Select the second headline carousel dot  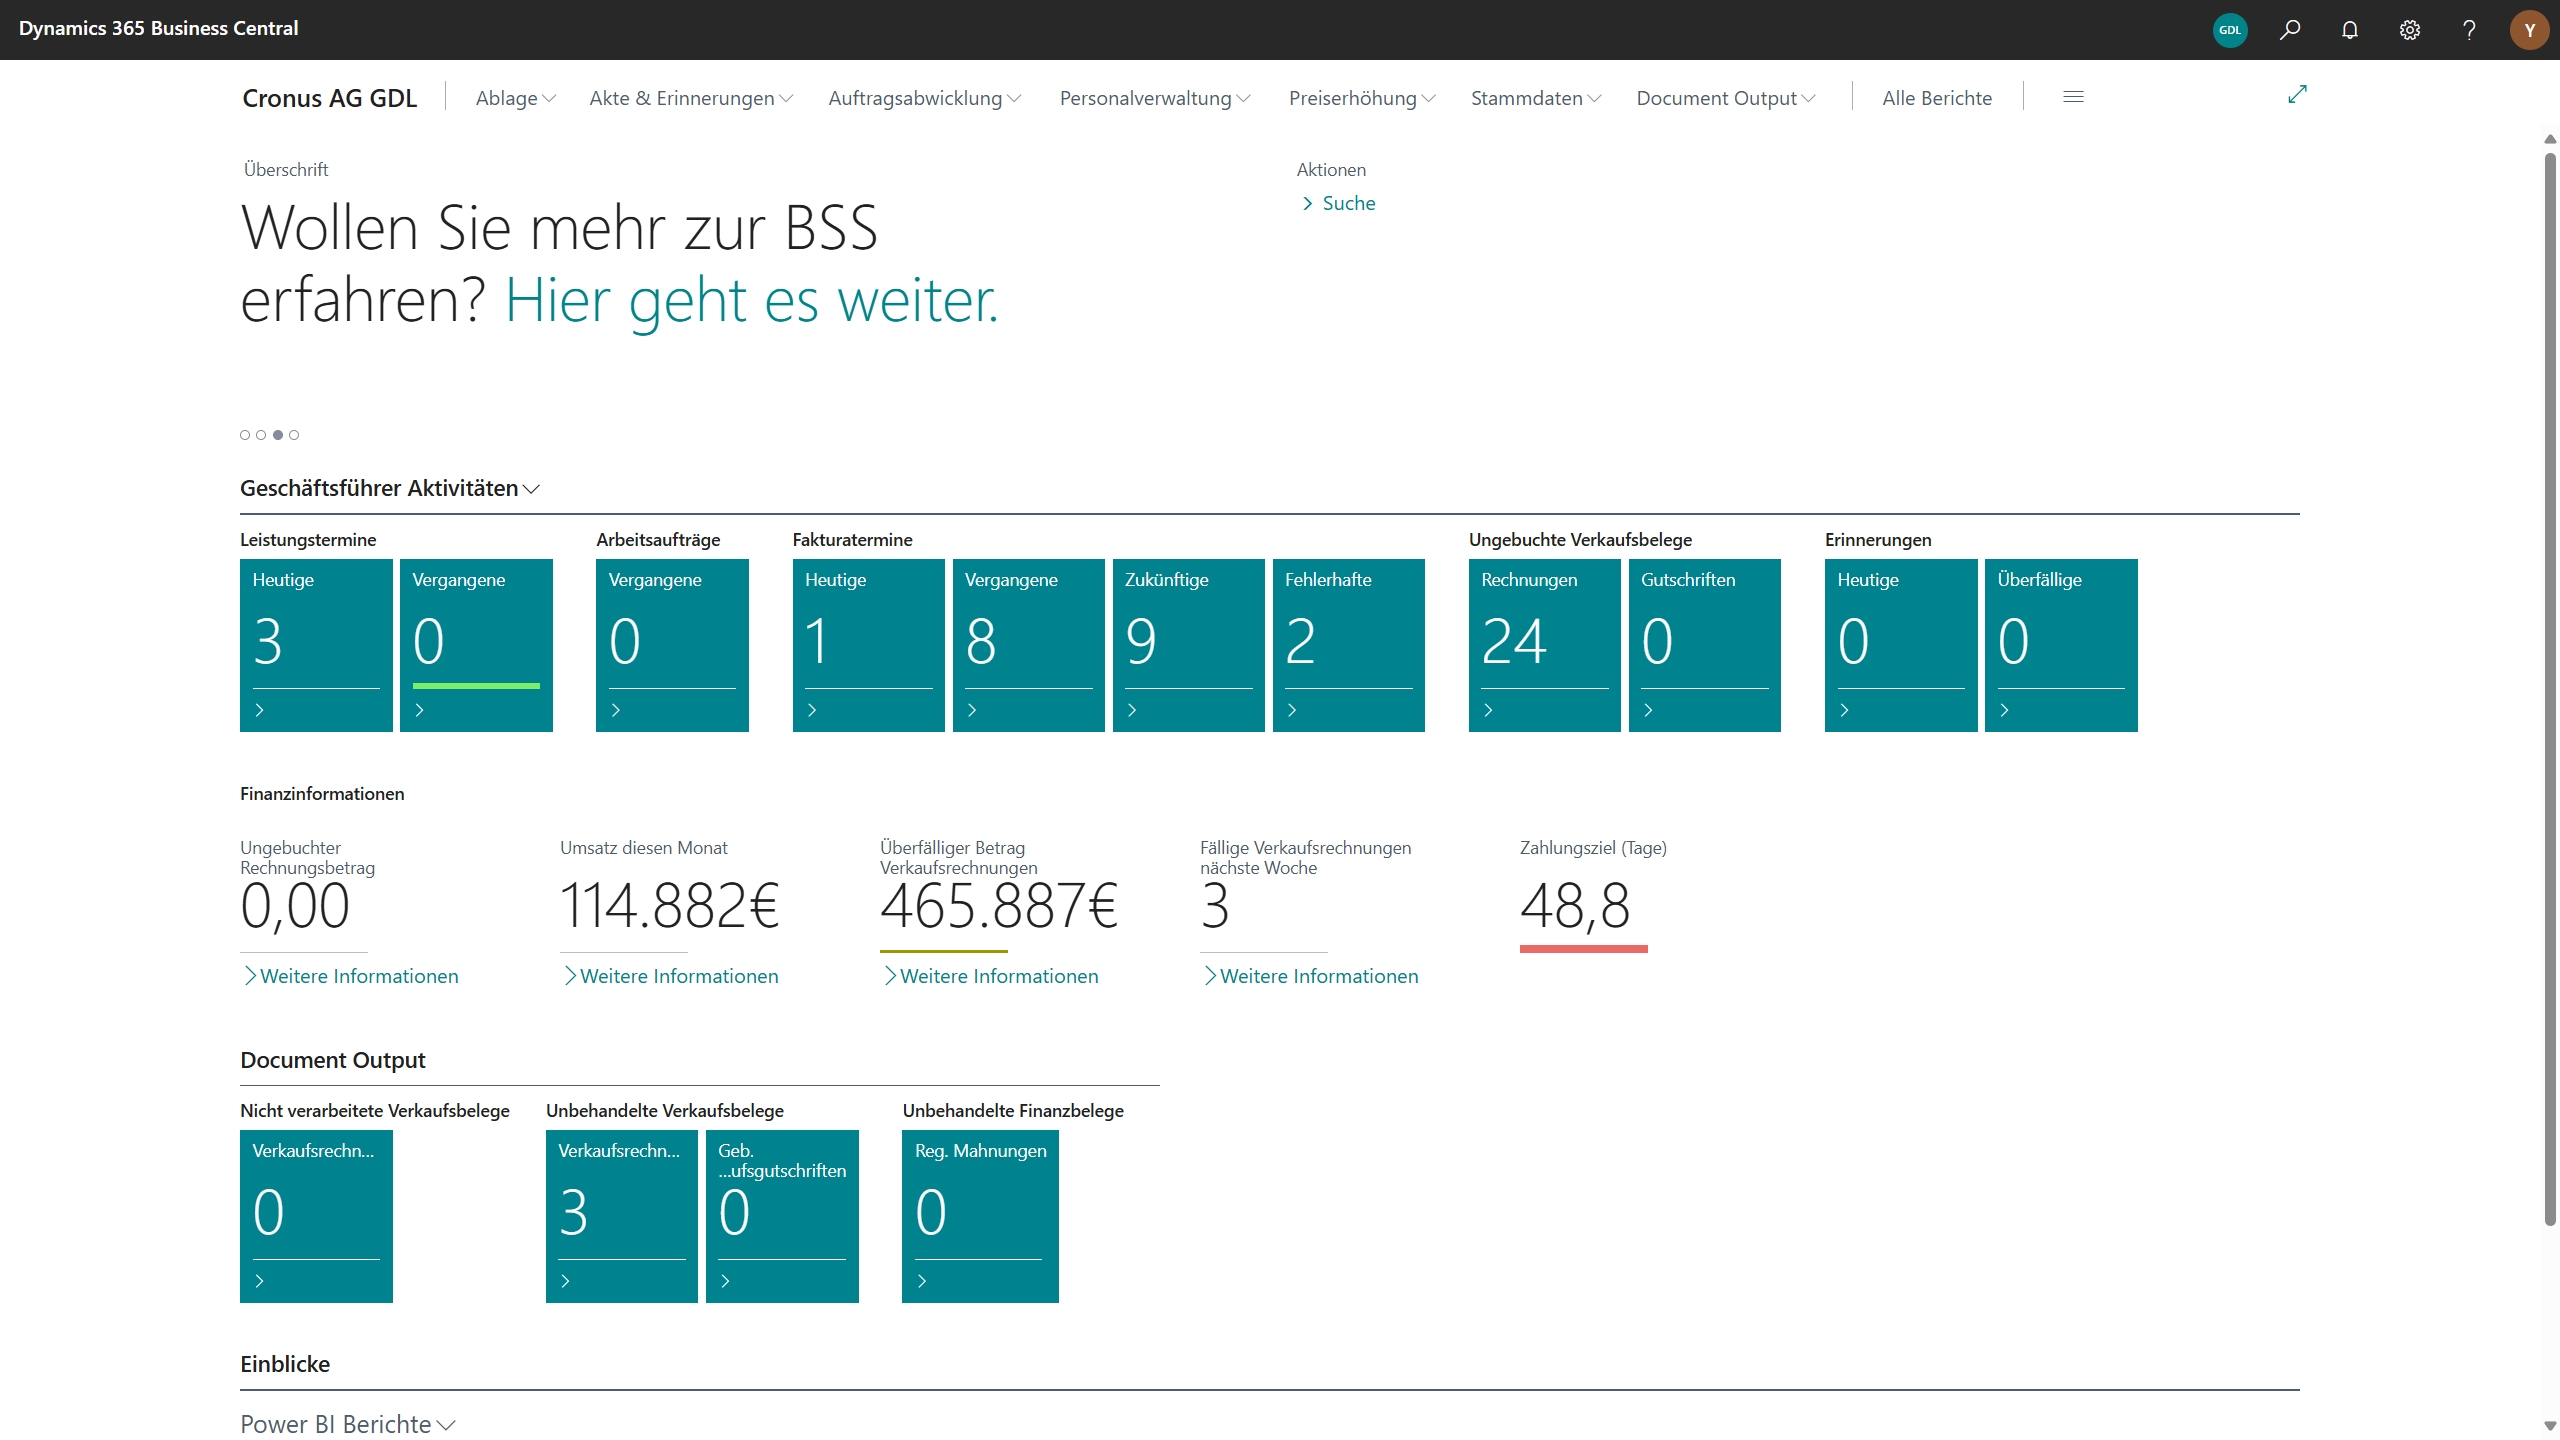pyautogui.click(x=261, y=435)
